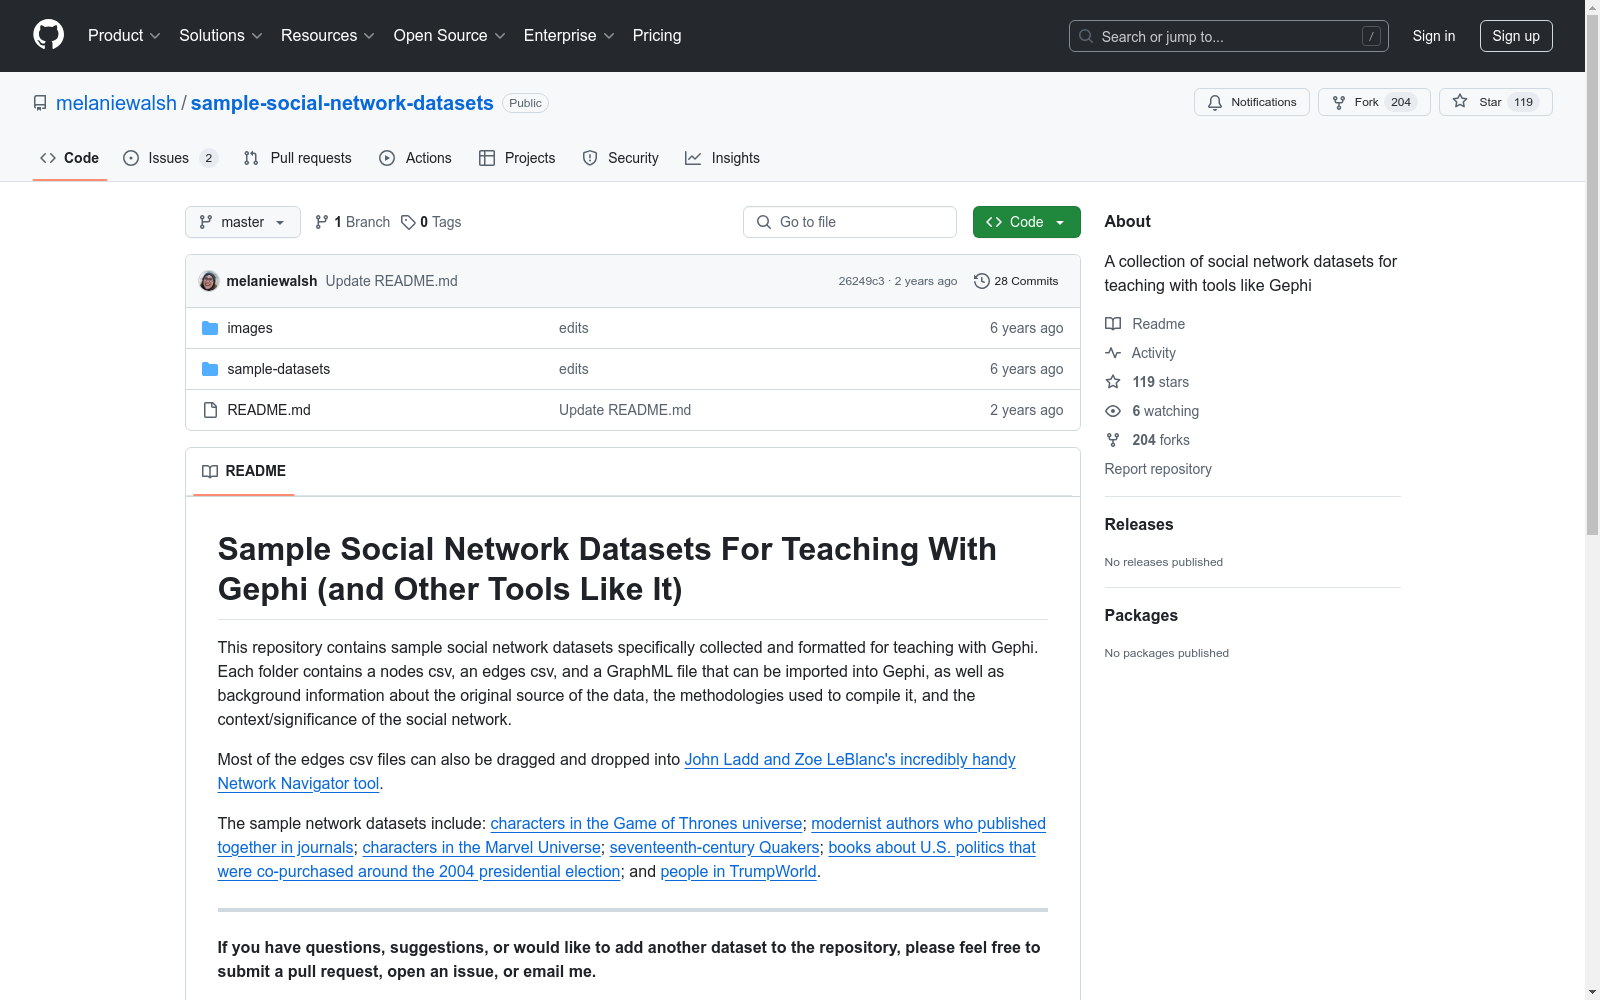The width and height of the screenshot is (1600, 1000).
Task: Click the Notifications button
Action: 1252,102
